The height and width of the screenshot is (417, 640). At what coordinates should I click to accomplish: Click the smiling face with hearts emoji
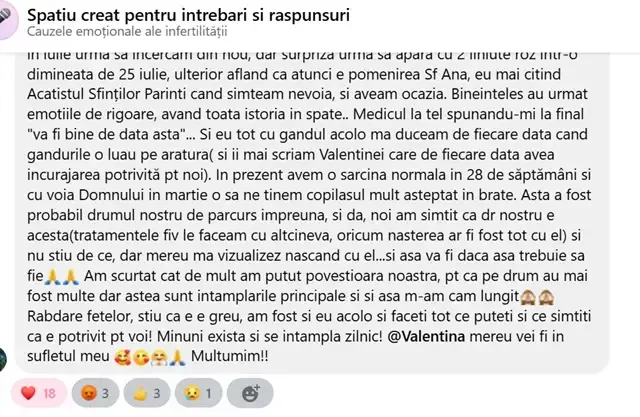[x=122, y=357]
